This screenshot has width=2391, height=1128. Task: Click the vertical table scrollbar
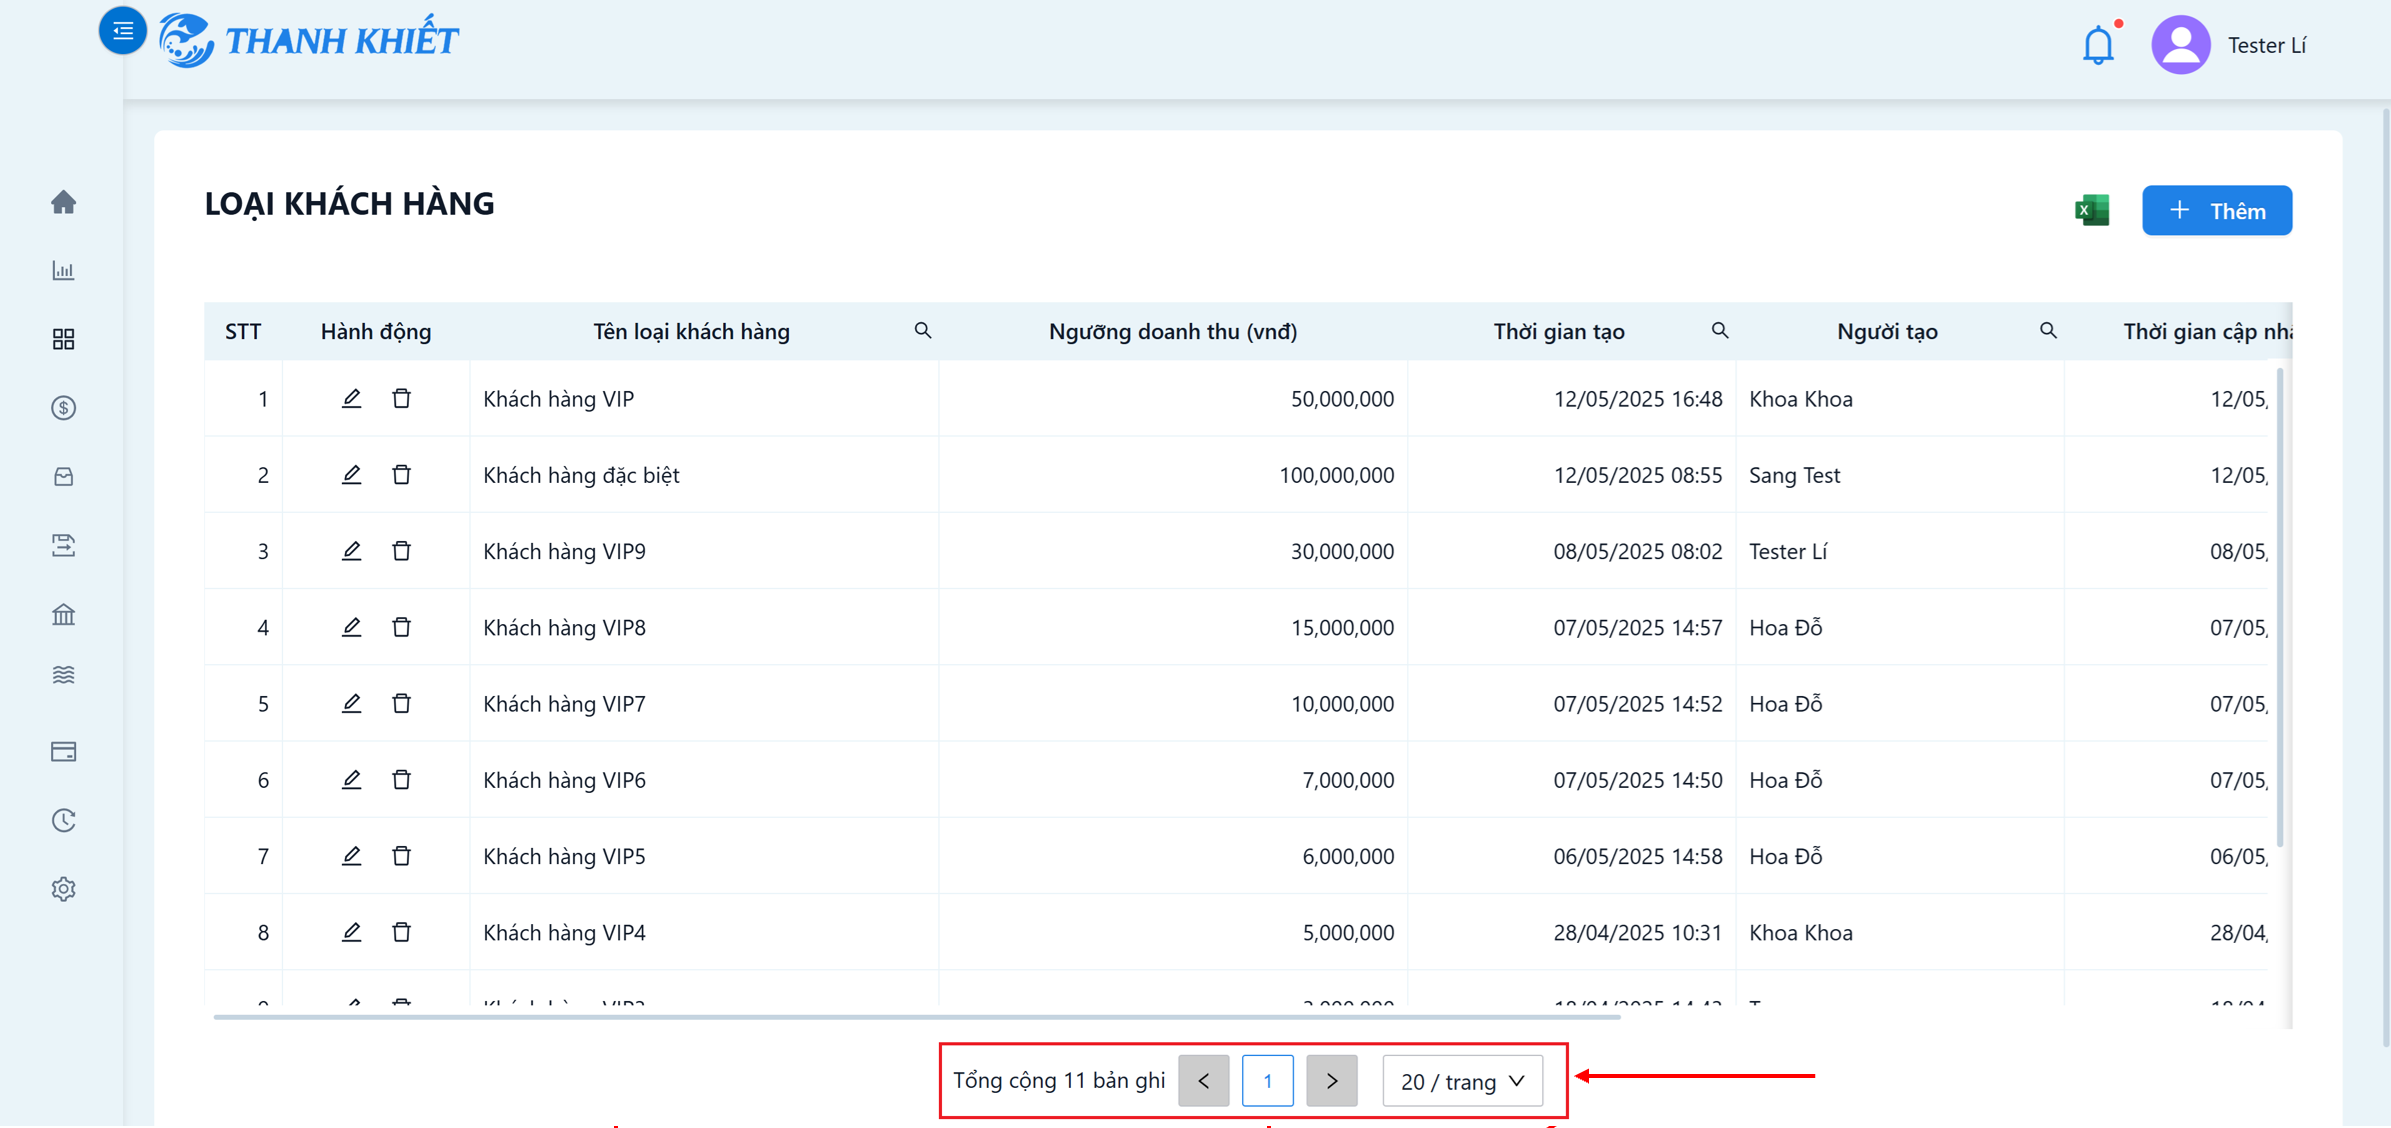coord(2280,607)
